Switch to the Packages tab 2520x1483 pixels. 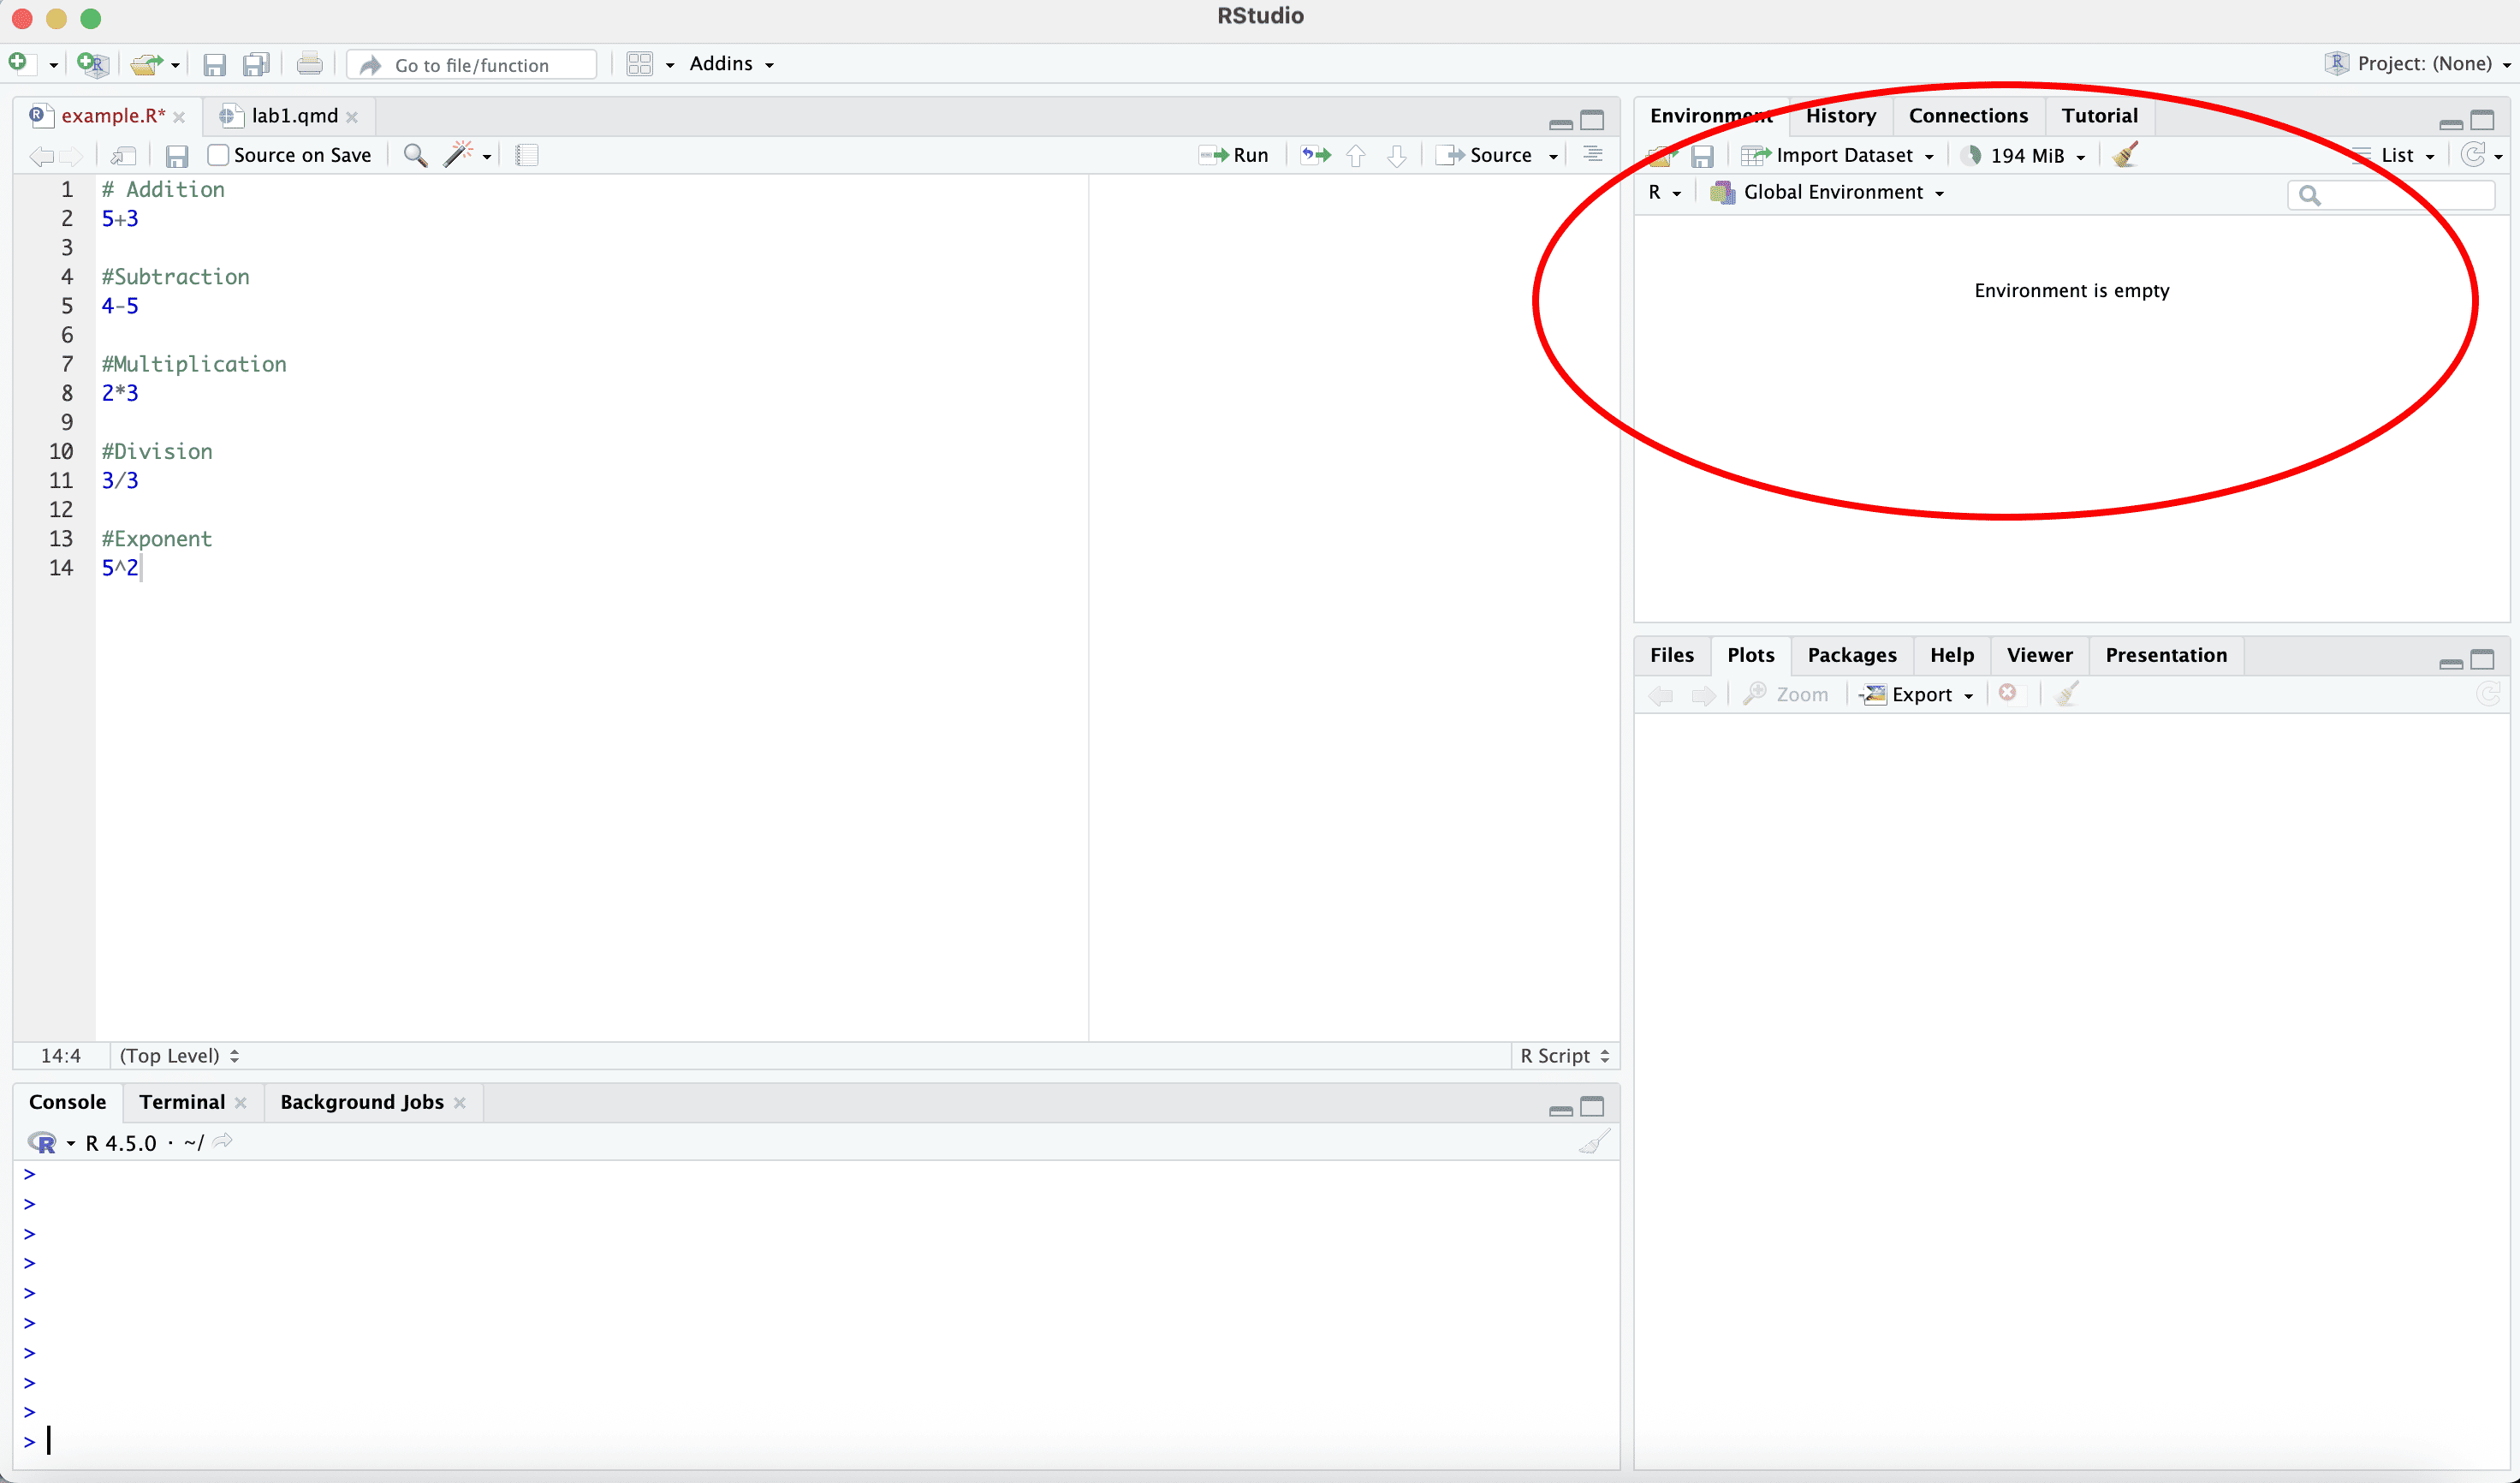(1851, 655)
